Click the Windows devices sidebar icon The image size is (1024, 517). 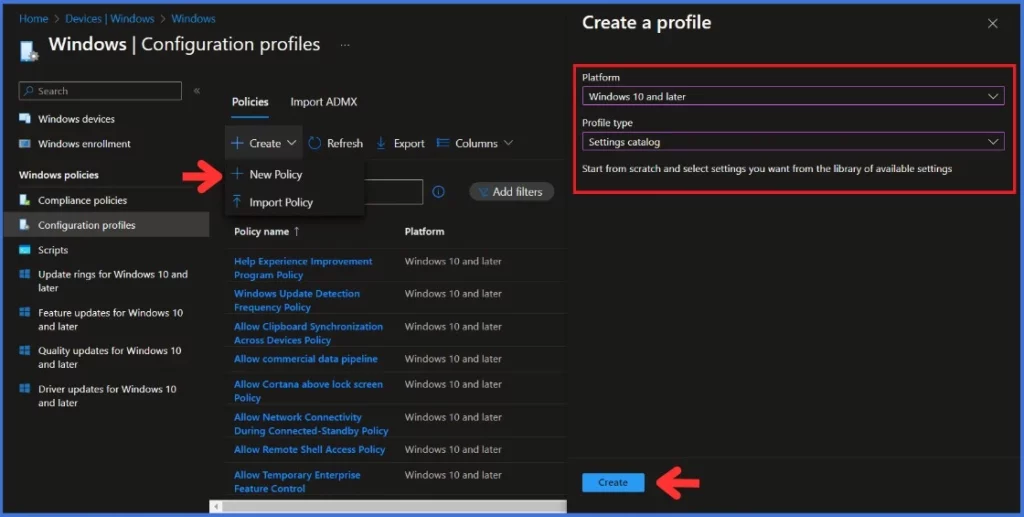pos(25,119)
